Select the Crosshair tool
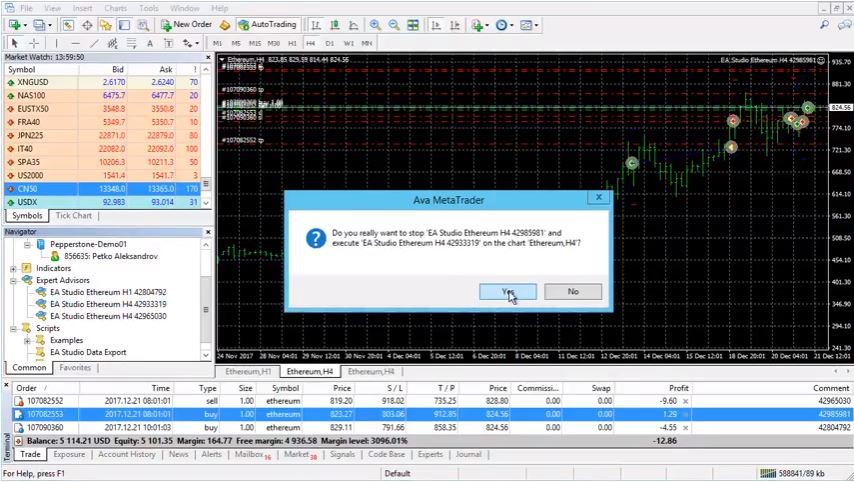 click(34, 43)
